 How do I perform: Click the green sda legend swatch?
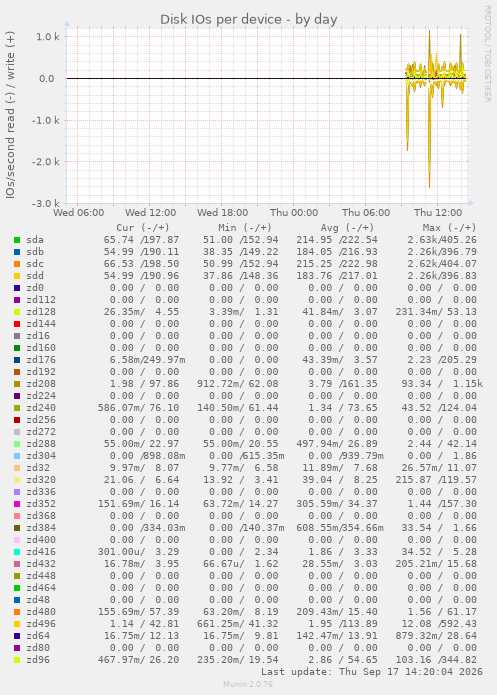pyautogui.click(x=17, y=240)
